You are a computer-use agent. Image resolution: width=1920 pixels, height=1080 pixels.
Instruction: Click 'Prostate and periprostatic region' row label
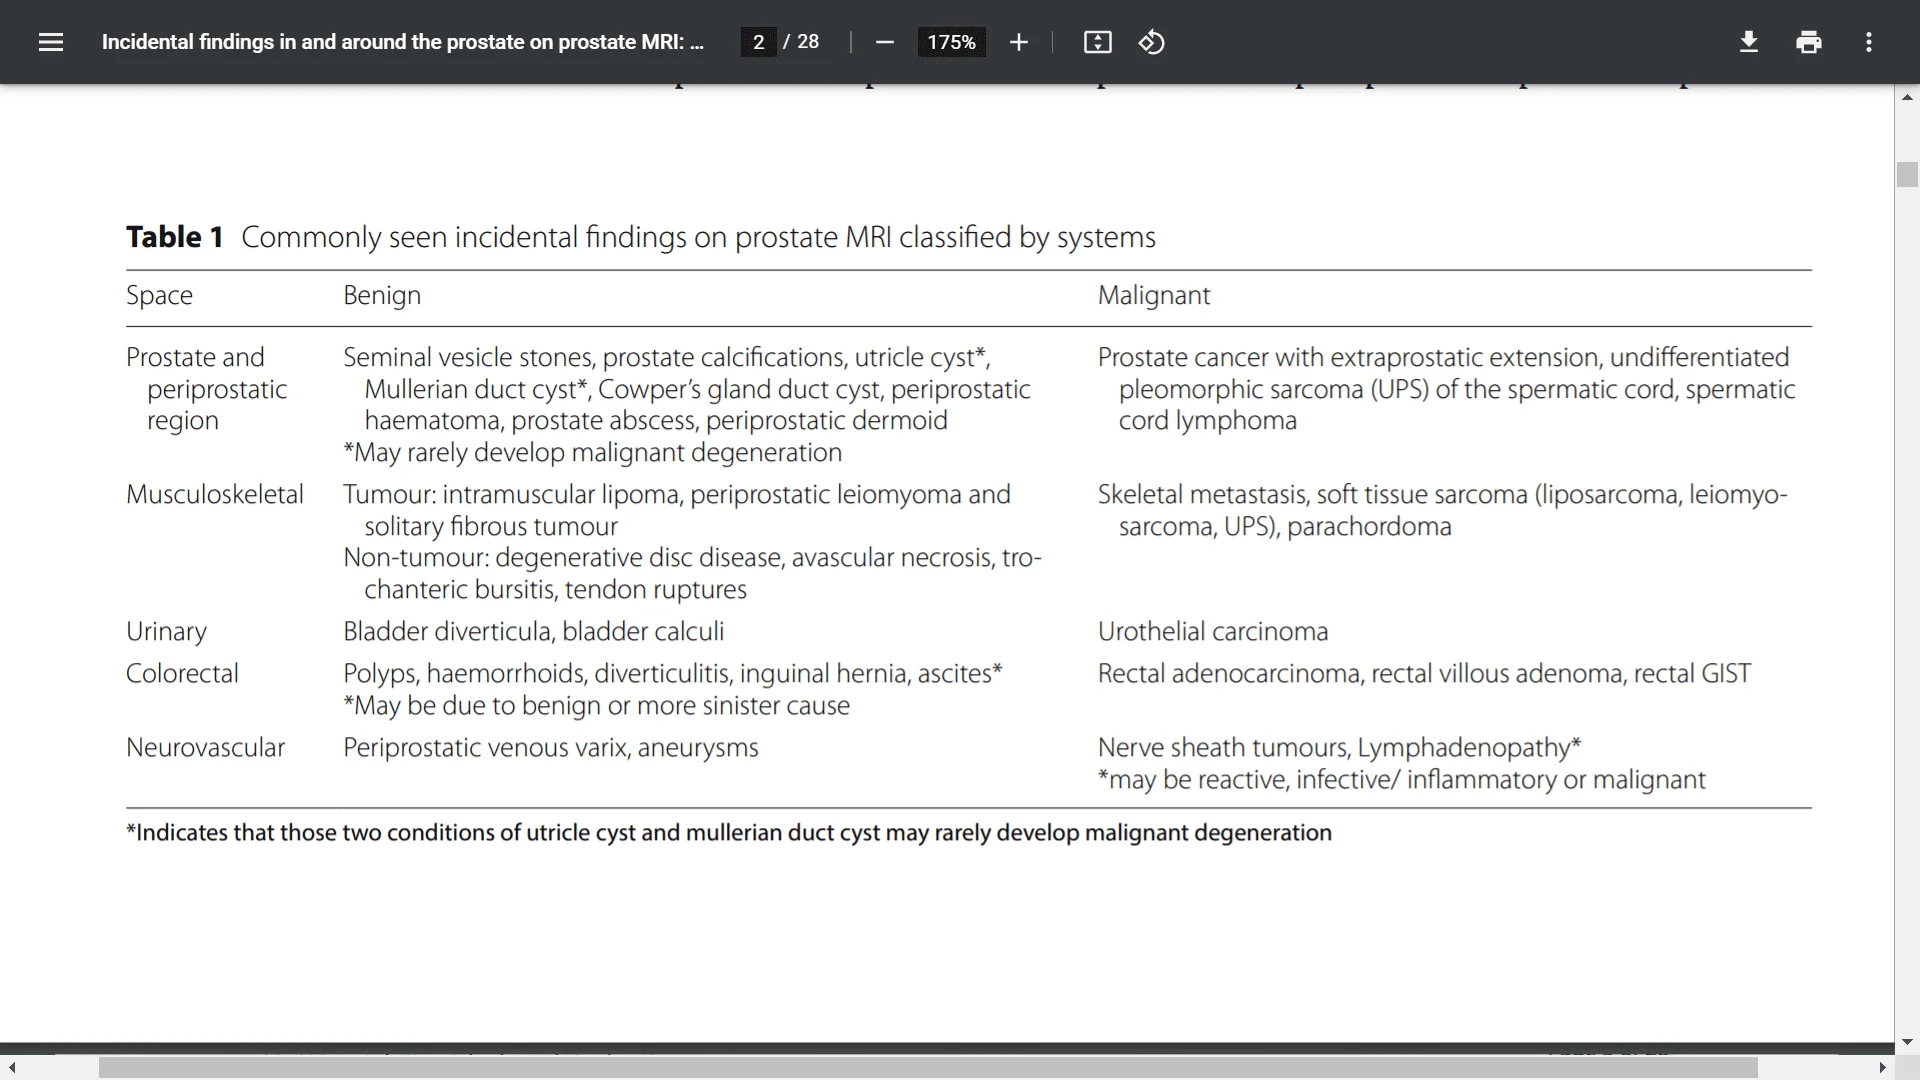click(x=206, y=388)
